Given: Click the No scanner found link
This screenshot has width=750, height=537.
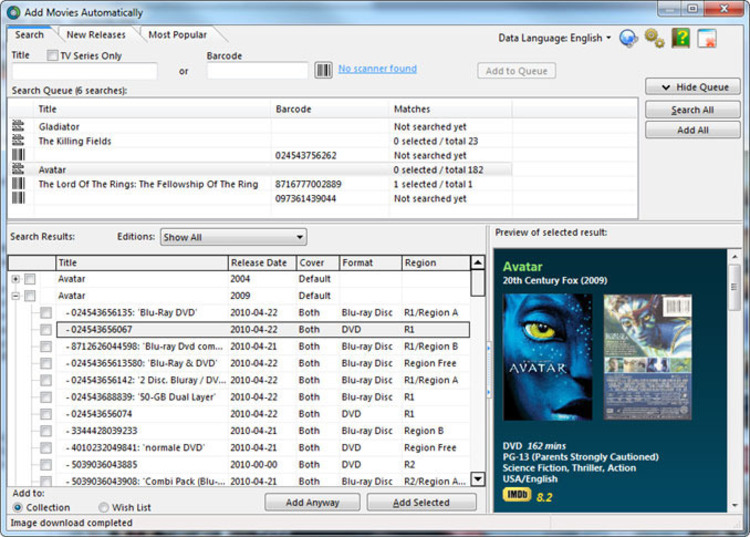Looking at the screenshot, I should [x=377, y=68].
